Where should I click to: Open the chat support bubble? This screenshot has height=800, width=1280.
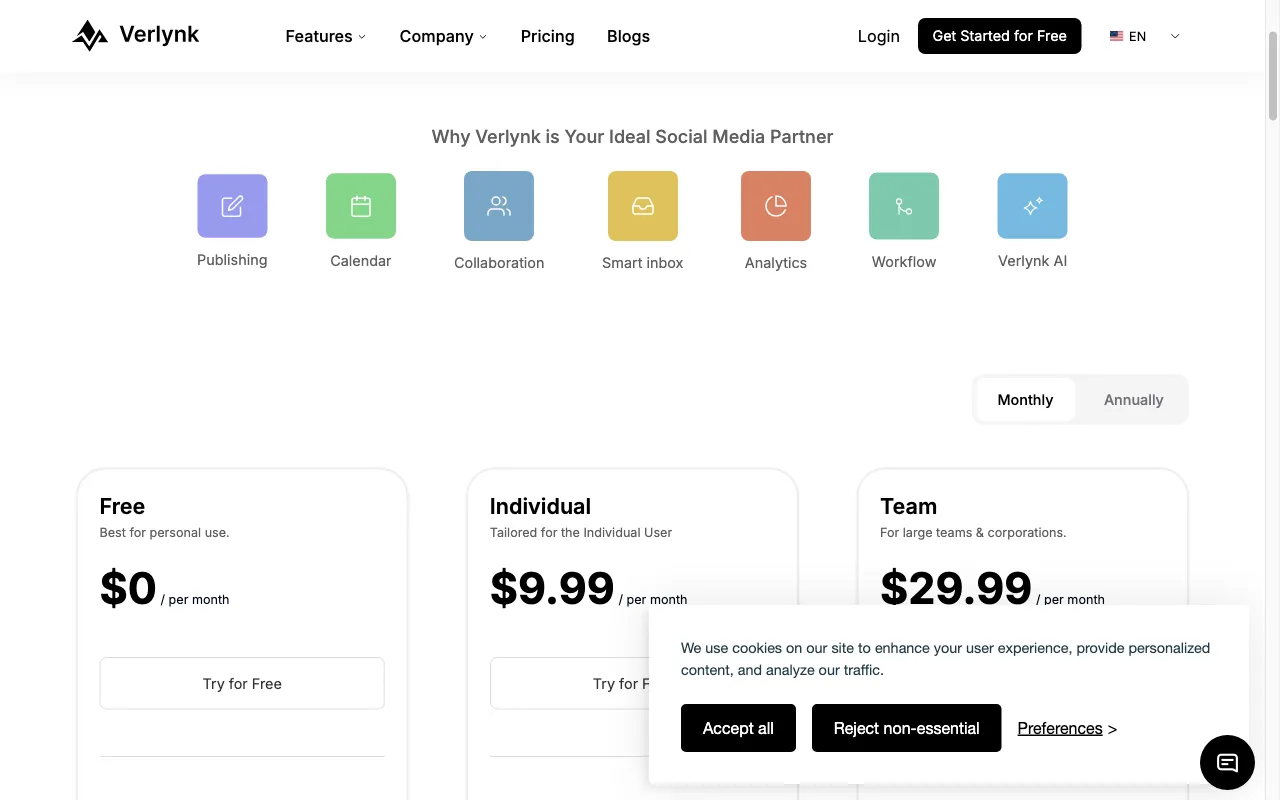click(1227, 762)
